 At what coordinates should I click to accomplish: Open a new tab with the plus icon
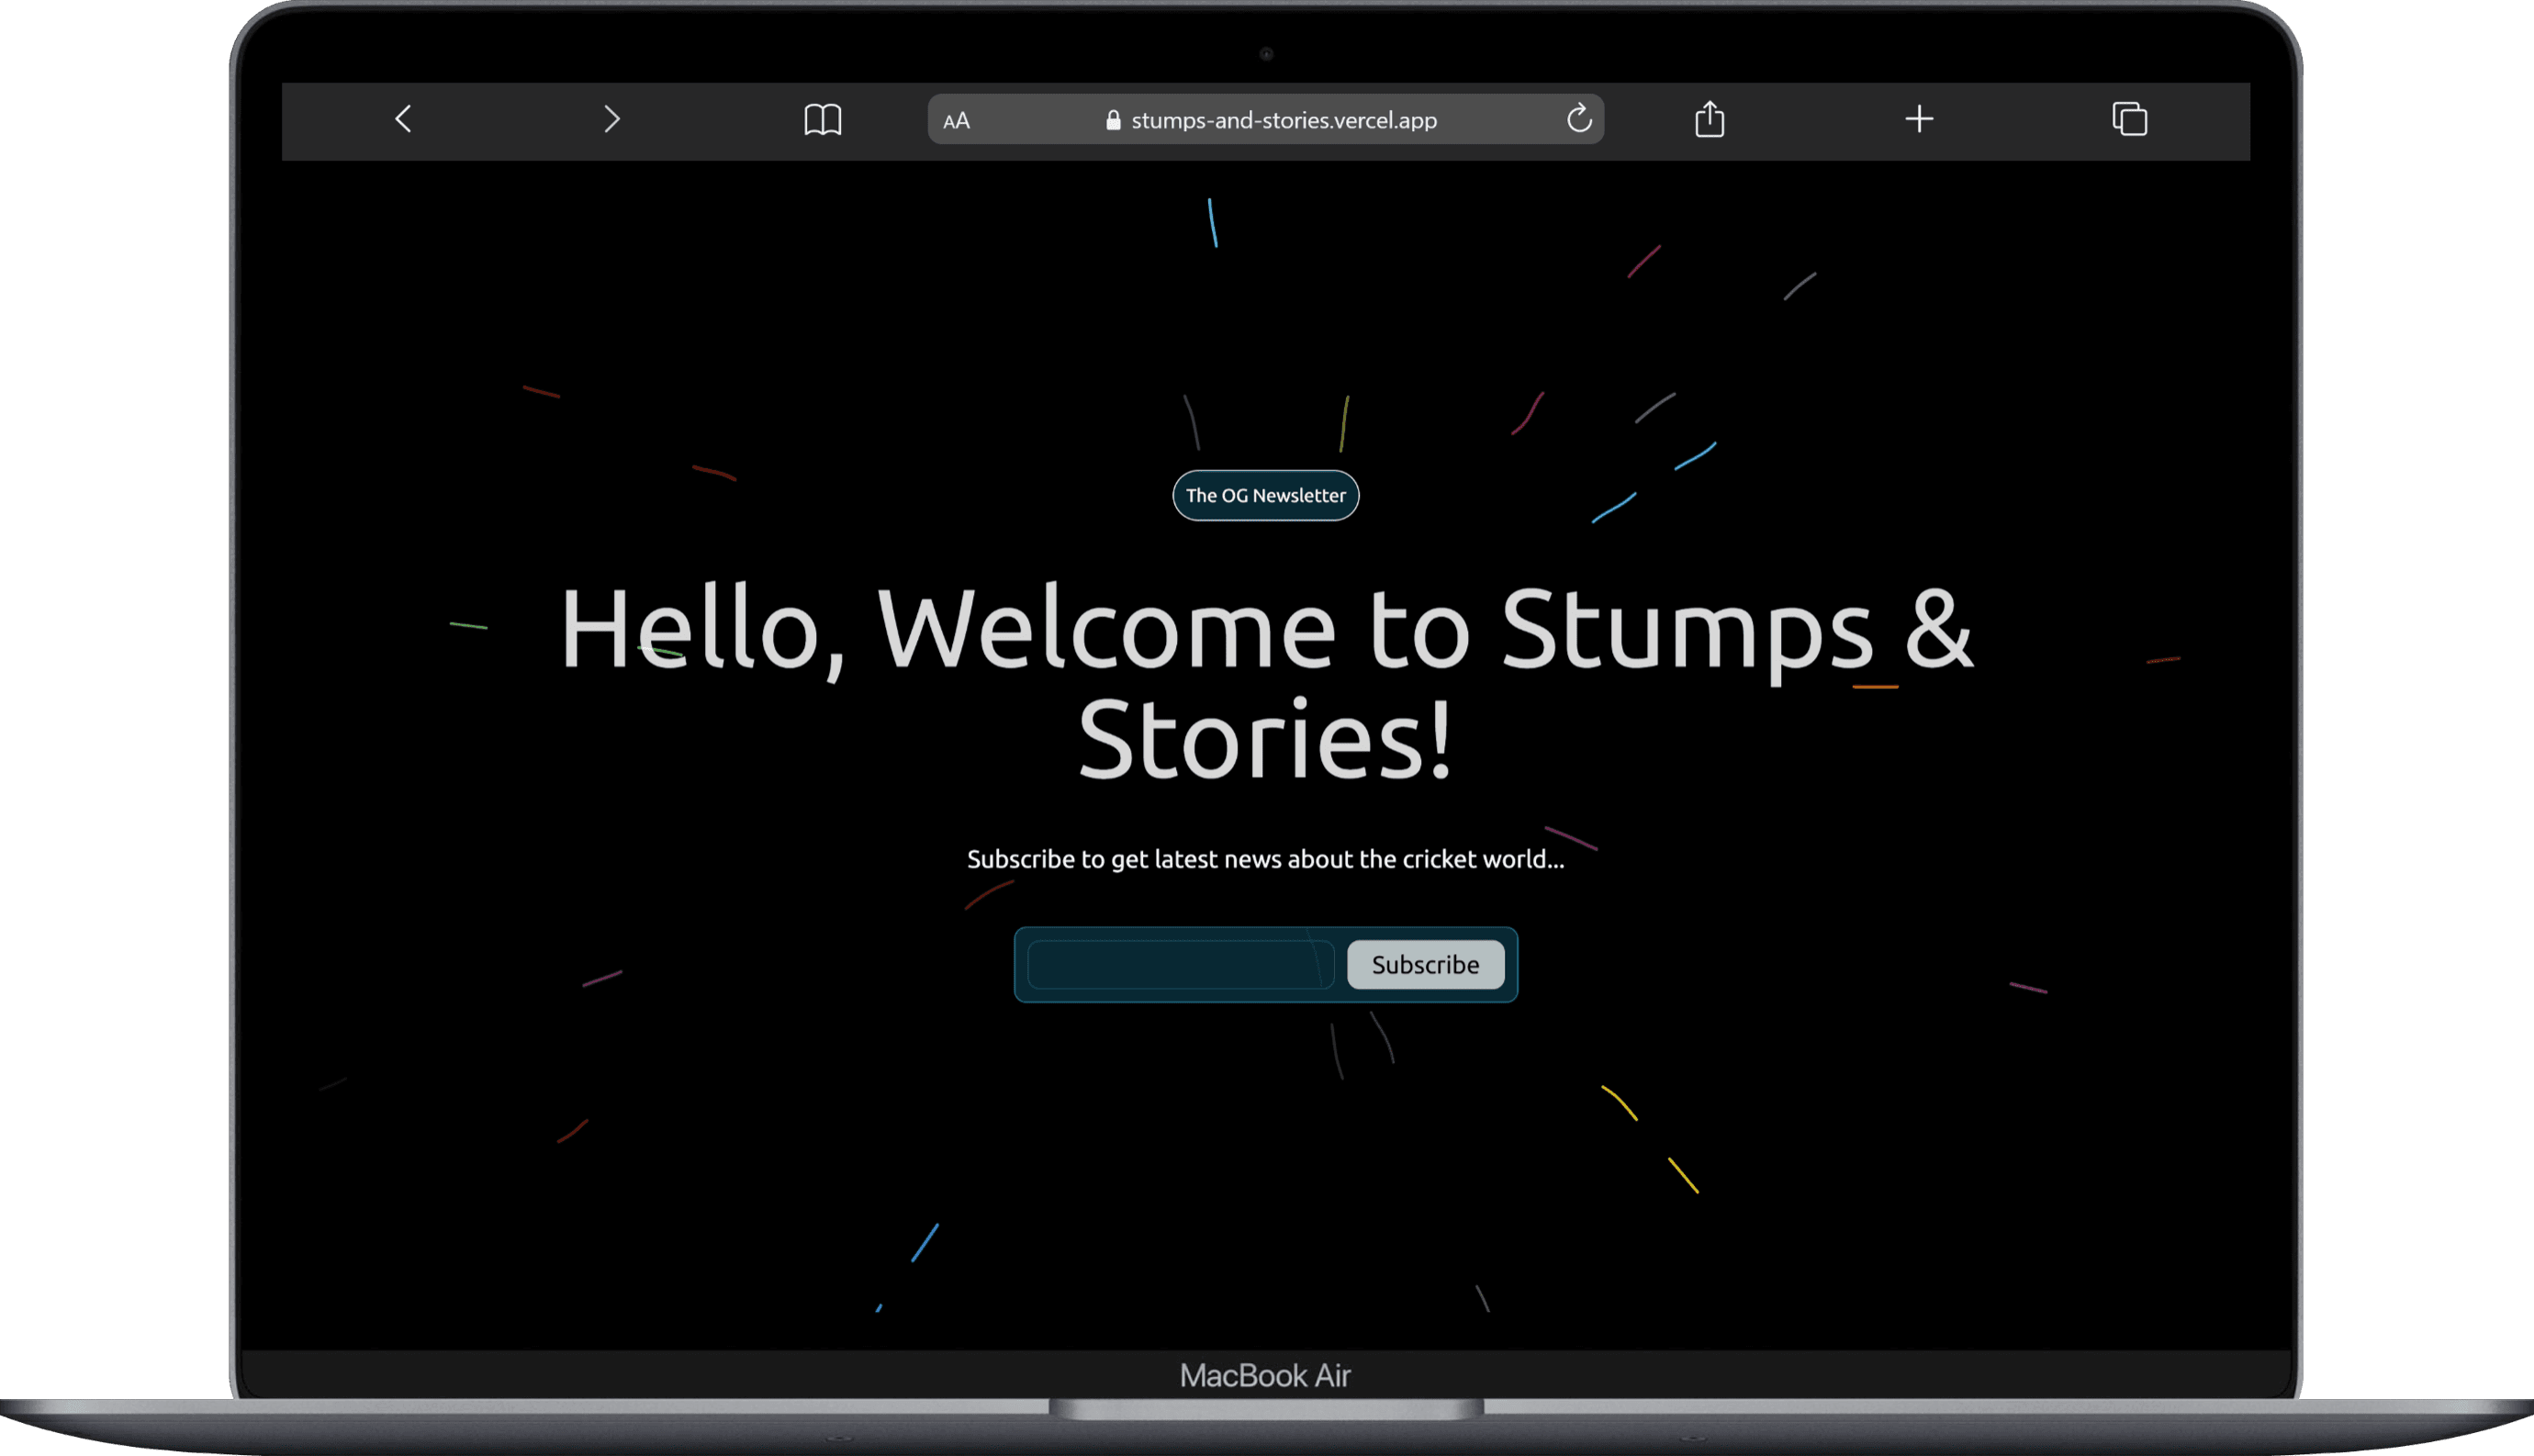(x=1919, y=119)
